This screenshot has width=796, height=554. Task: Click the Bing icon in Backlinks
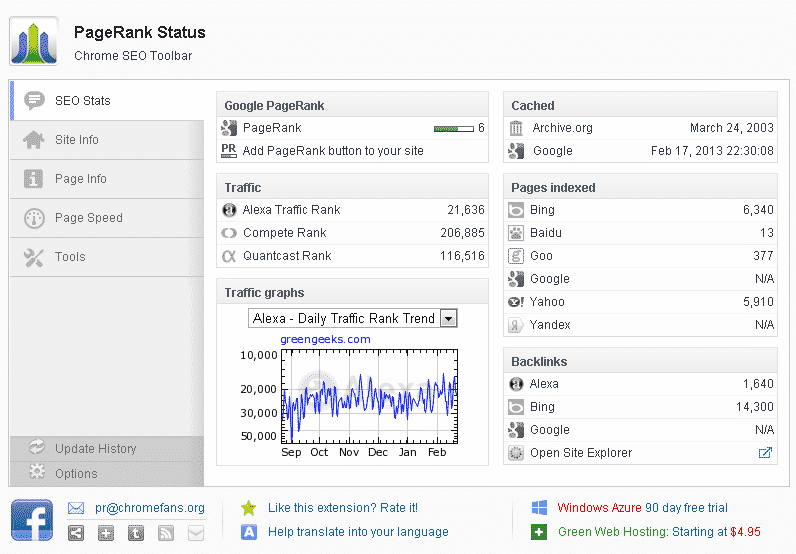[516, 407]
